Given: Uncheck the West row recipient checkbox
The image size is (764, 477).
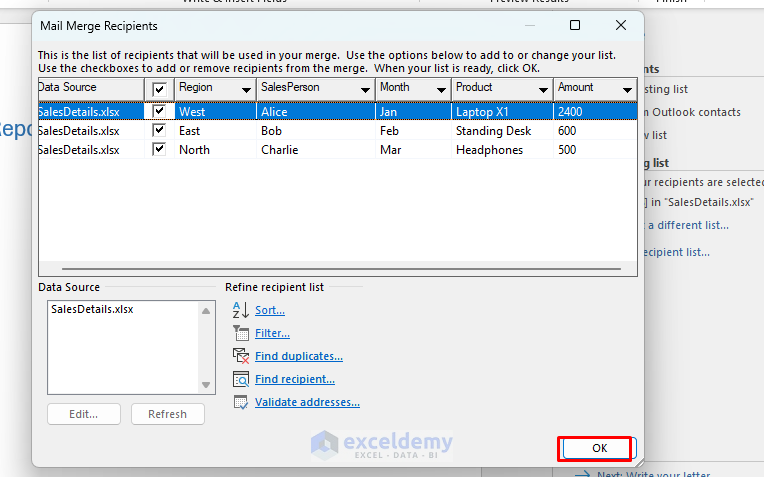Looking at the screenshot, I should point(159,111).
